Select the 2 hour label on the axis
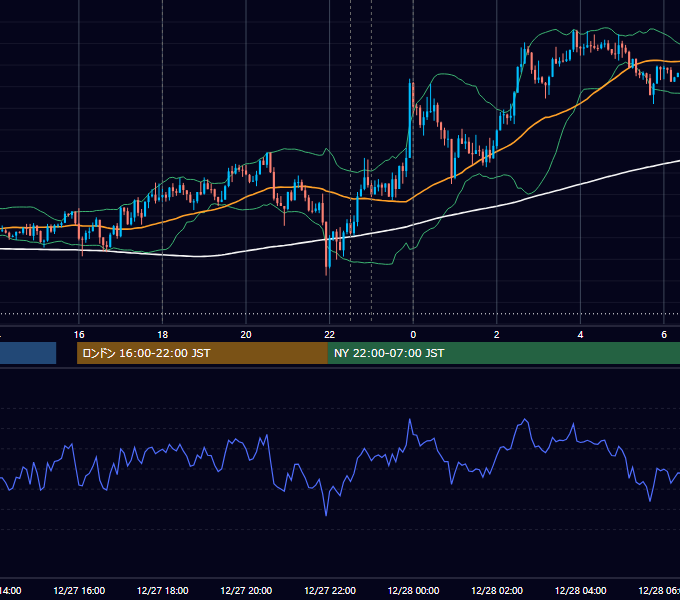The image size is (680, 600). coord(497,334)
